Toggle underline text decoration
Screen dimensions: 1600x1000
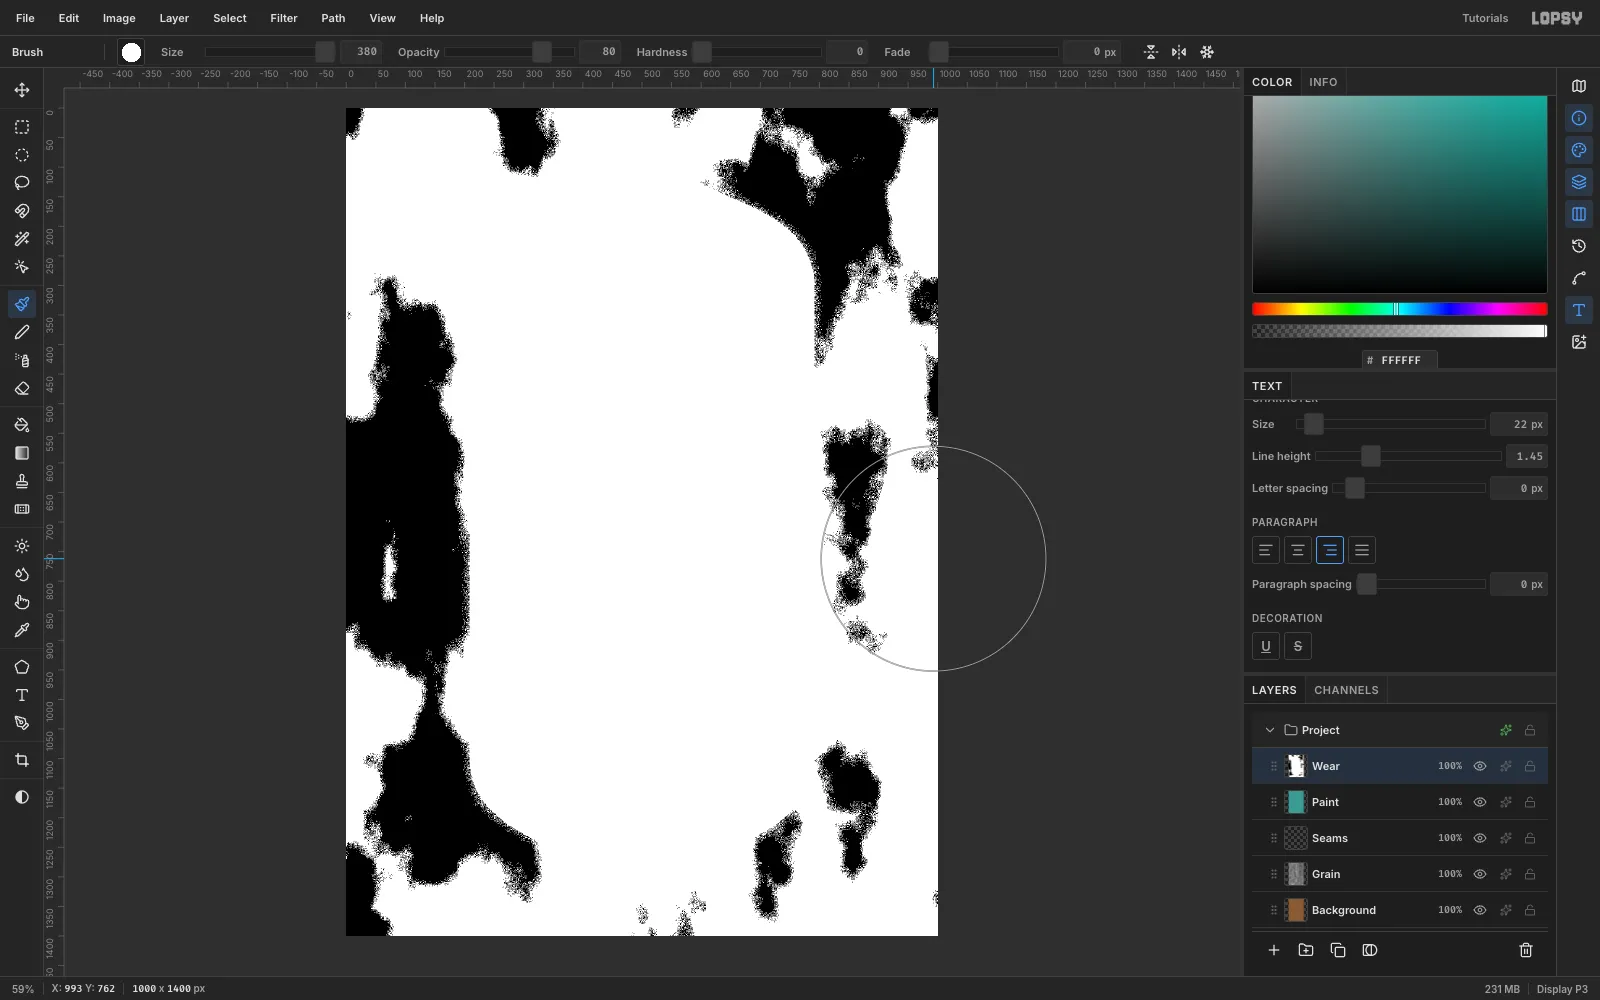click(1266, 646)
